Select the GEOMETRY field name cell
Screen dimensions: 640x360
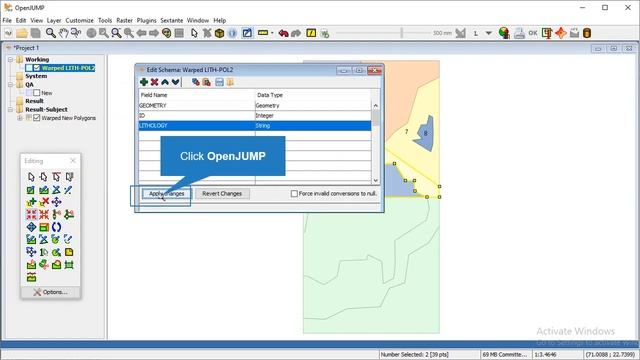click(197, 105)
